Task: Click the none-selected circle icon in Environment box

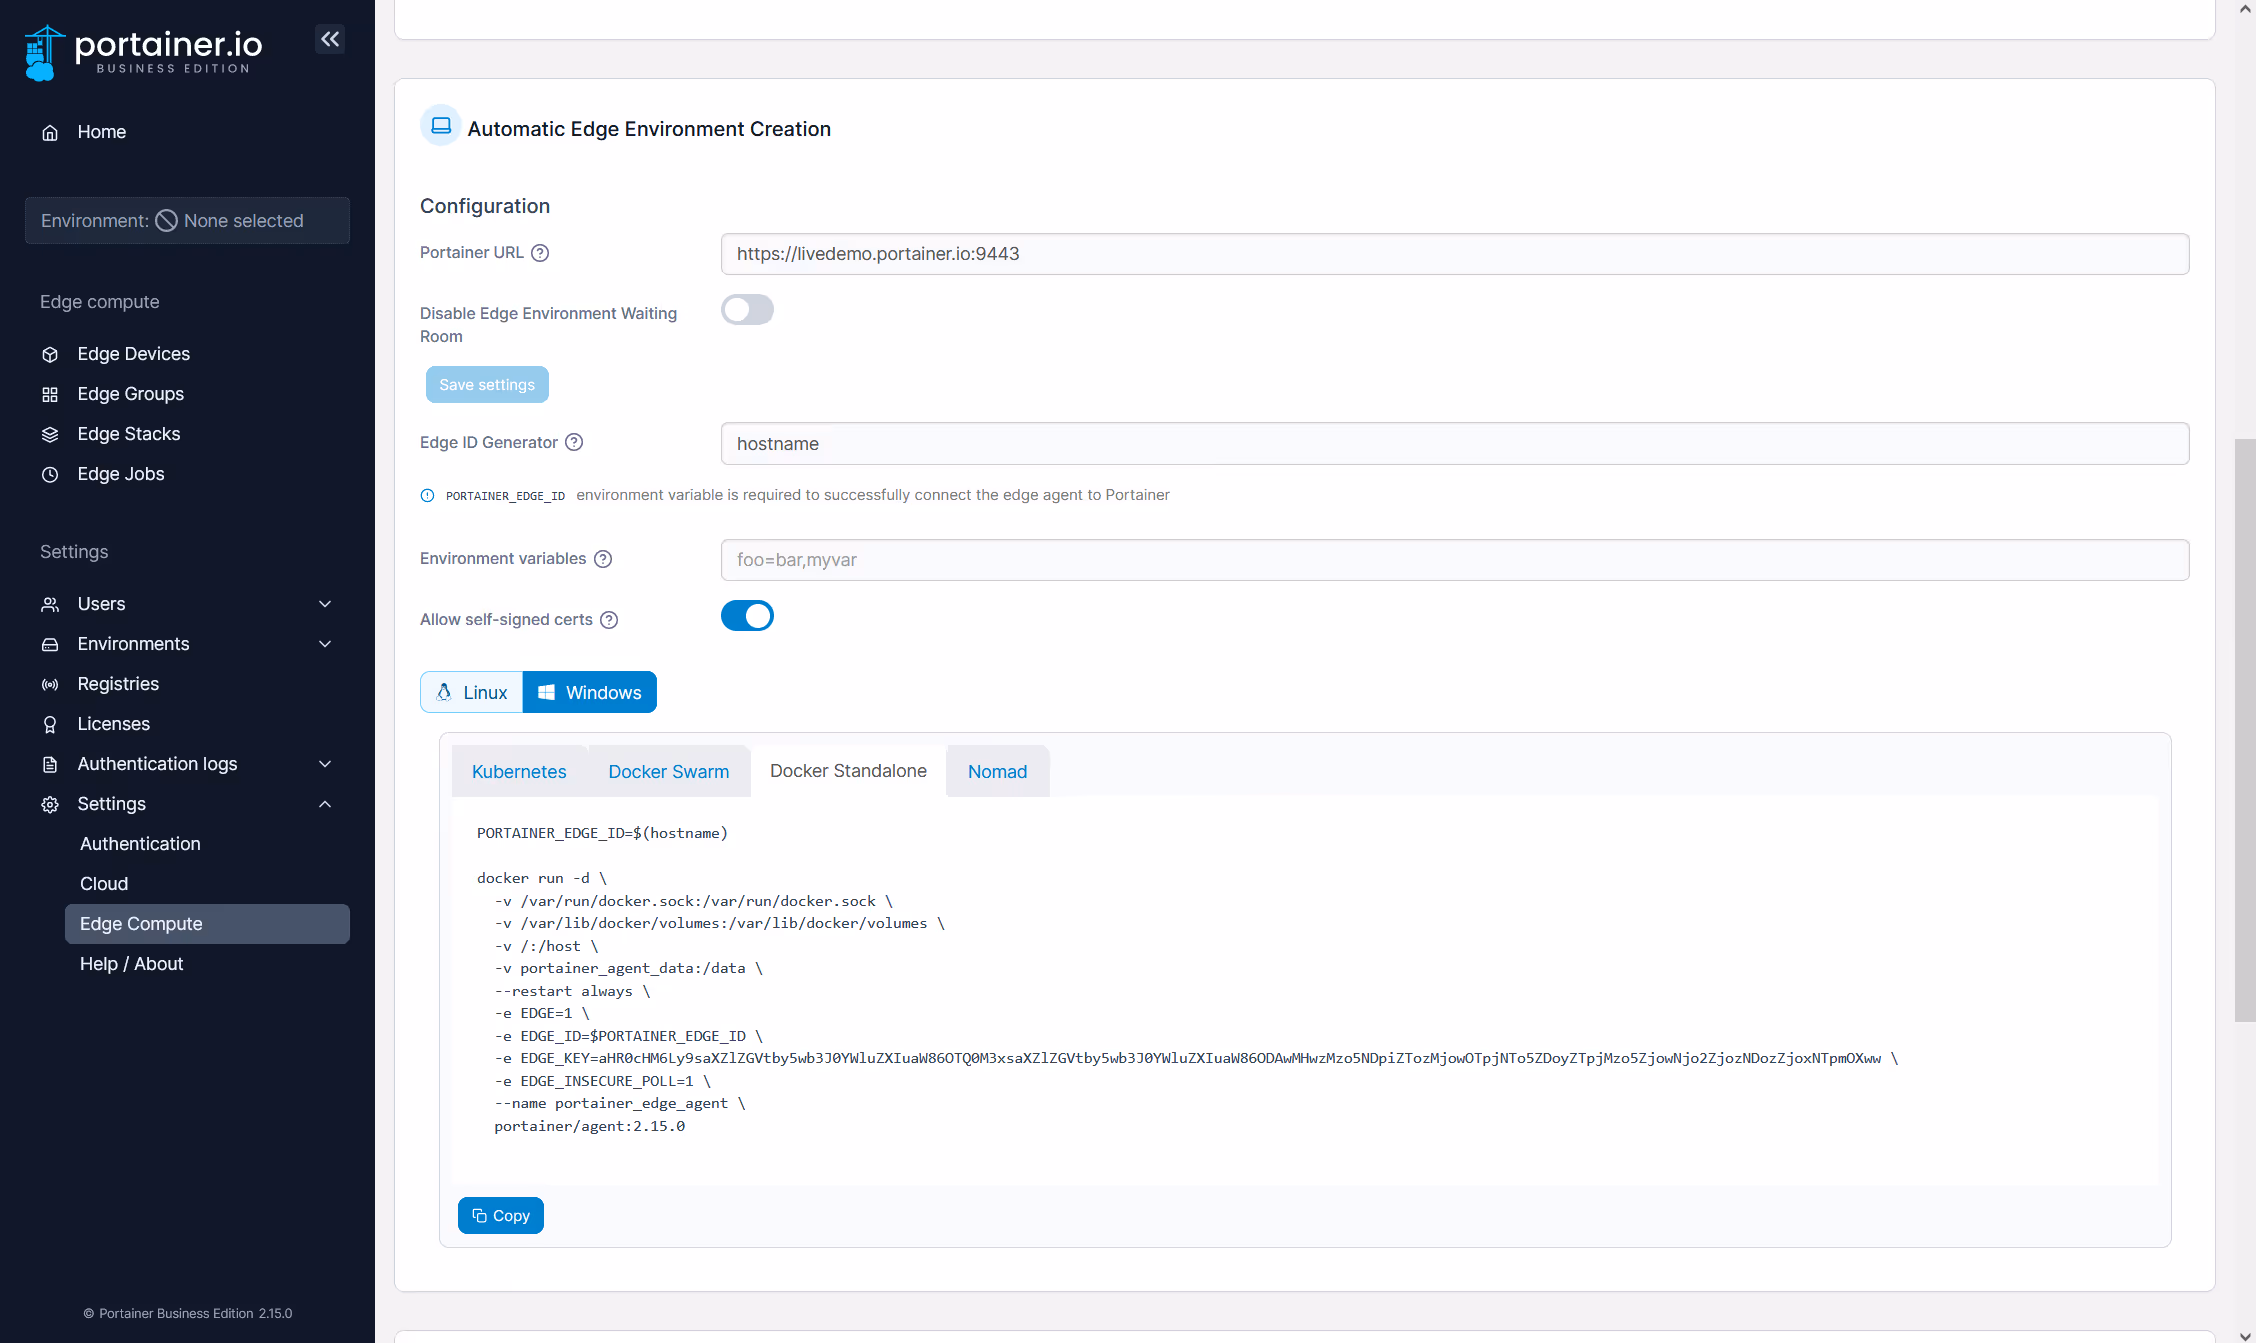Action: pyautogui.click(x=167, y=221)
